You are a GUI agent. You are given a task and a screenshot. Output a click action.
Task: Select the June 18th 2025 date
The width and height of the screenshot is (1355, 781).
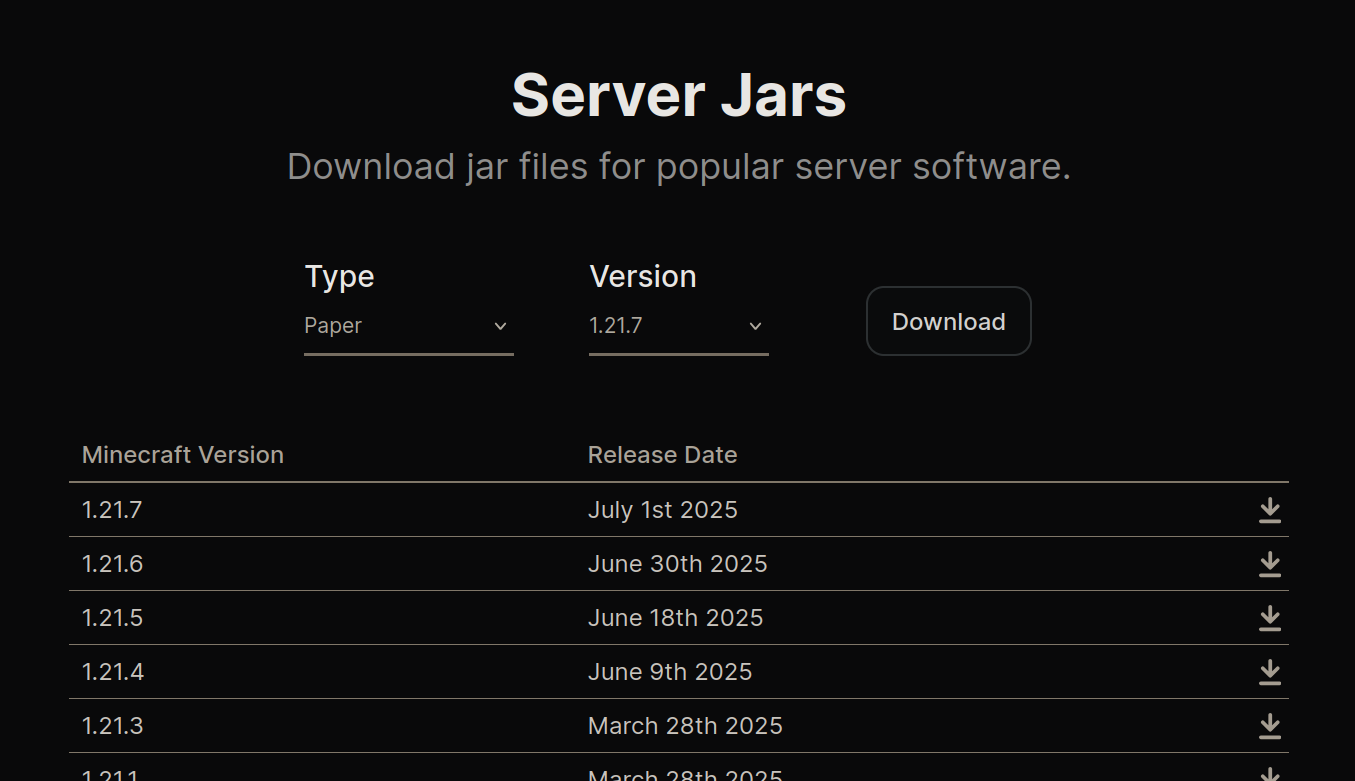pos(675,618)
